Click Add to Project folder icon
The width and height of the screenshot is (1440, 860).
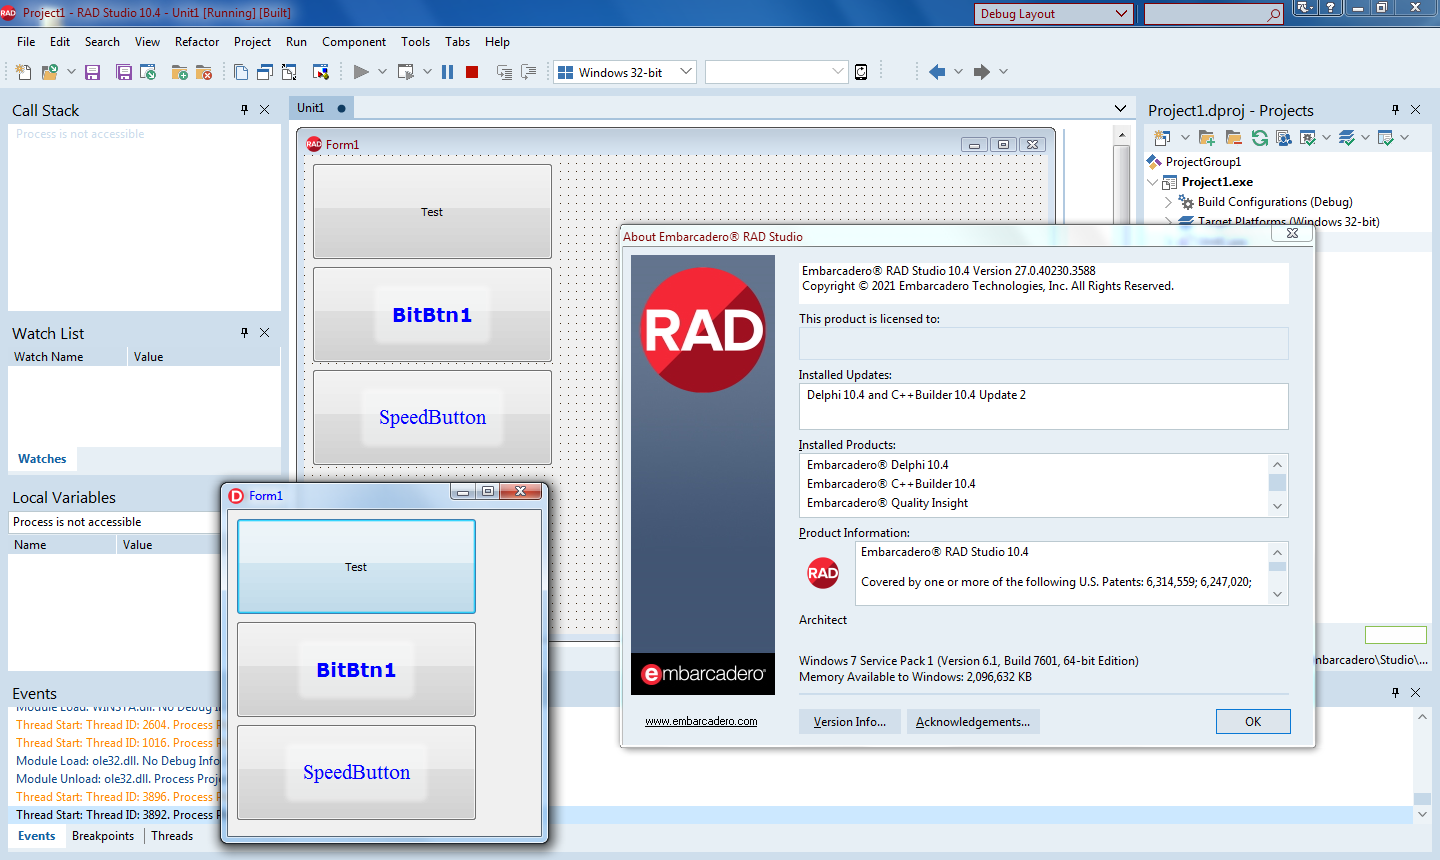point(180,72)
